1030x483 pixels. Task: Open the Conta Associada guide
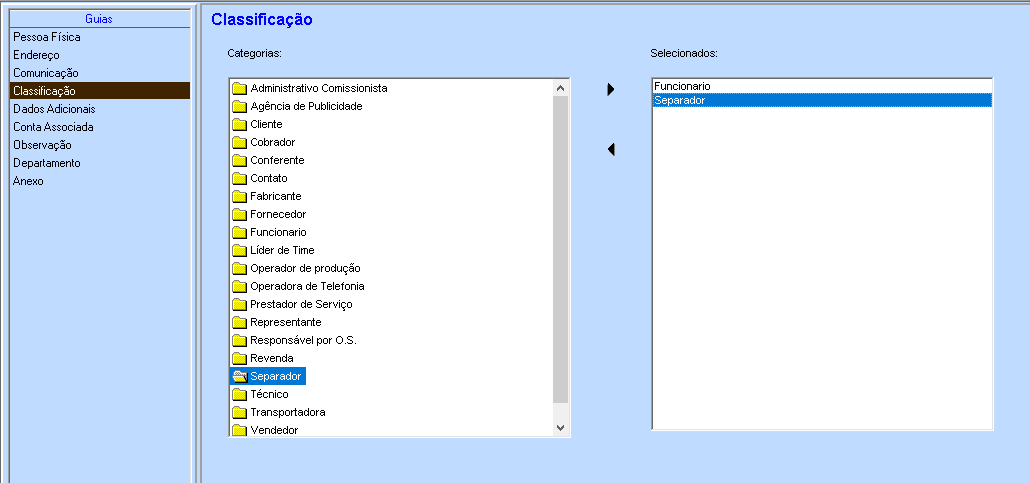tap(53, 127)
